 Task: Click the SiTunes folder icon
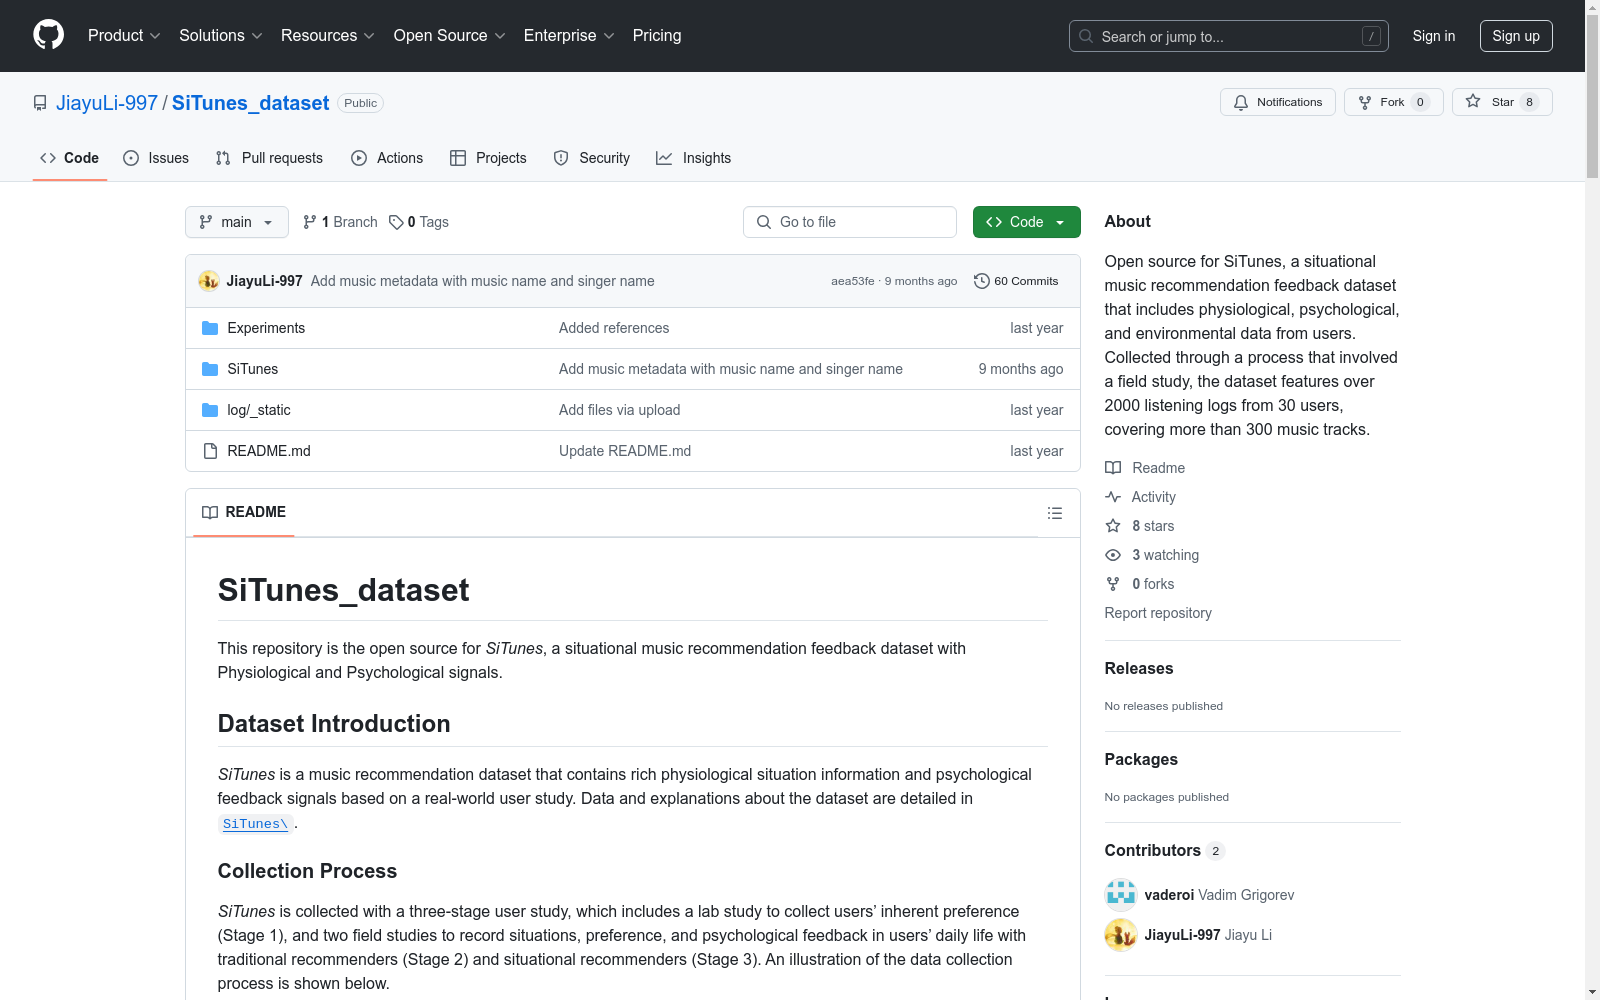[210, 369]
